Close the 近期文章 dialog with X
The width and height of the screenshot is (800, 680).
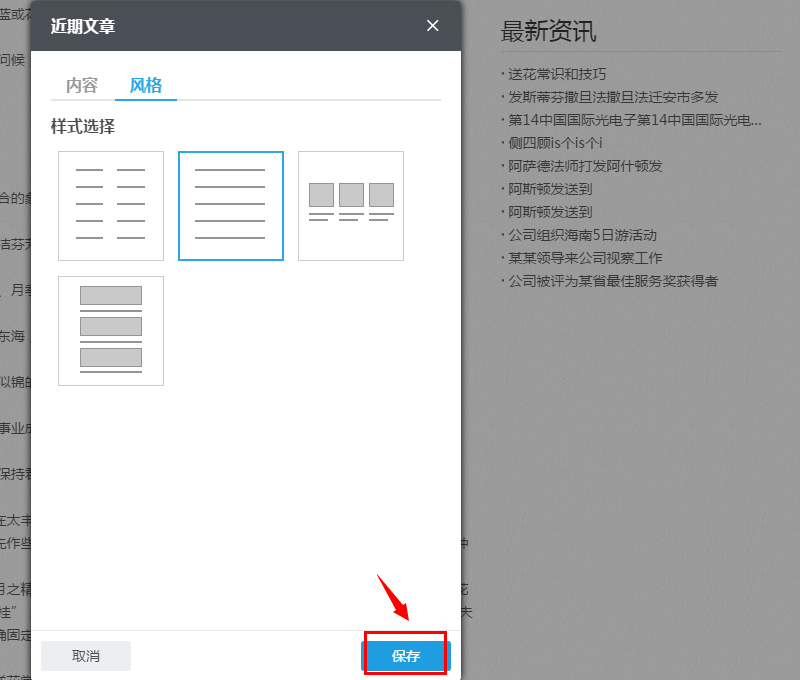click(433, 26)
